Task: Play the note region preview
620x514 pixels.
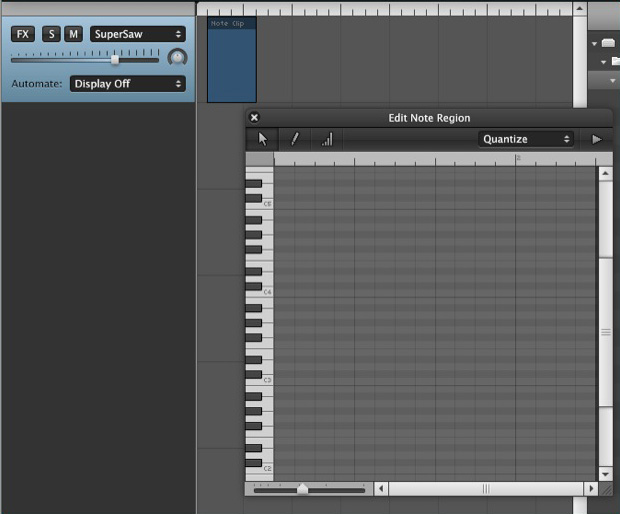Action: coord(596,139)
